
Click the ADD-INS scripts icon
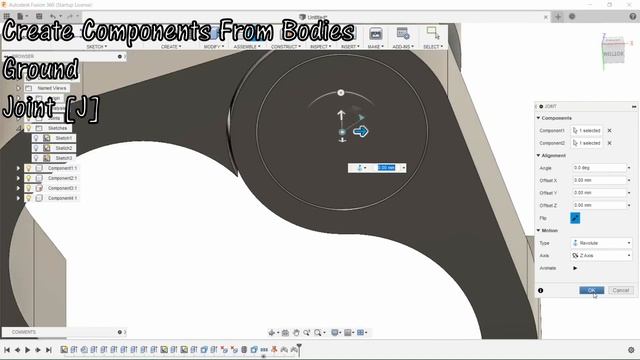click(403, 34)
